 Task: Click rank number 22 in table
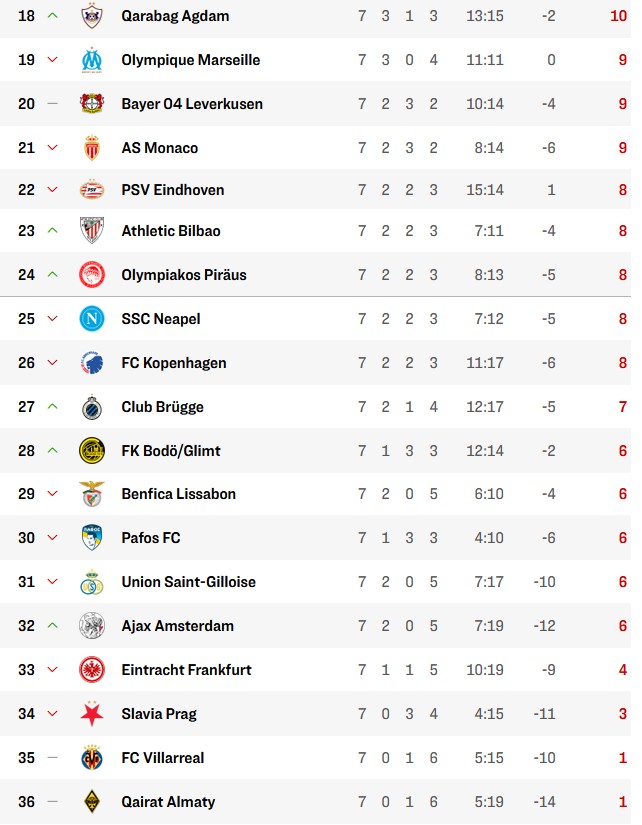pos(26,190)
